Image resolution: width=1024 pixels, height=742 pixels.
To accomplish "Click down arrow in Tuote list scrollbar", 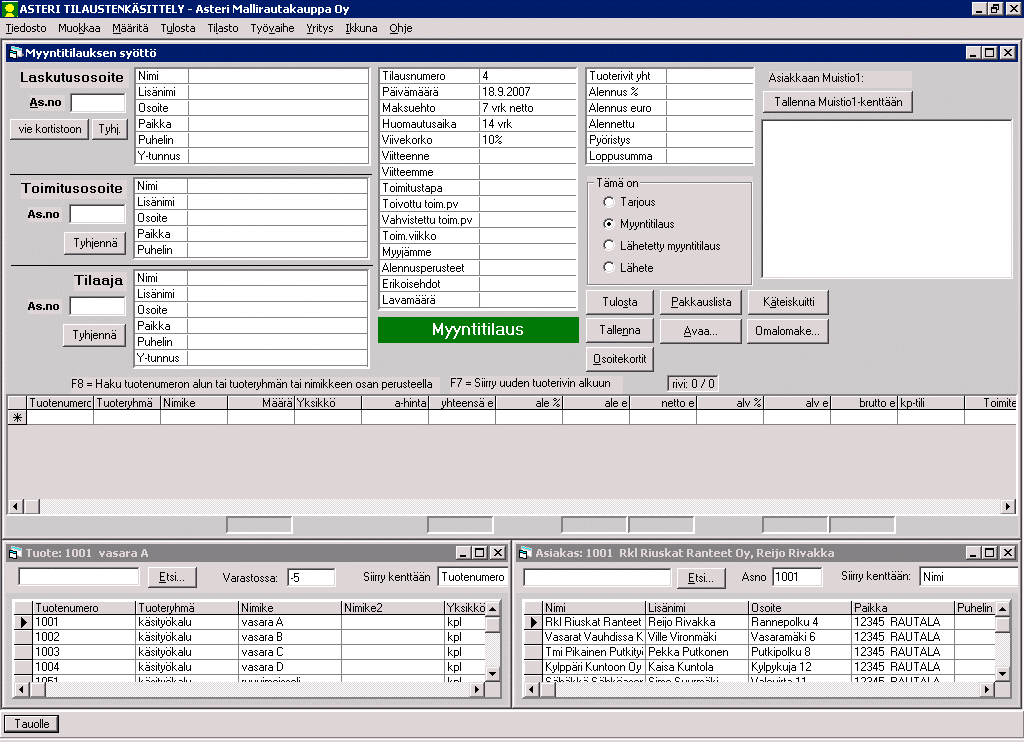I will coord(492,673).
